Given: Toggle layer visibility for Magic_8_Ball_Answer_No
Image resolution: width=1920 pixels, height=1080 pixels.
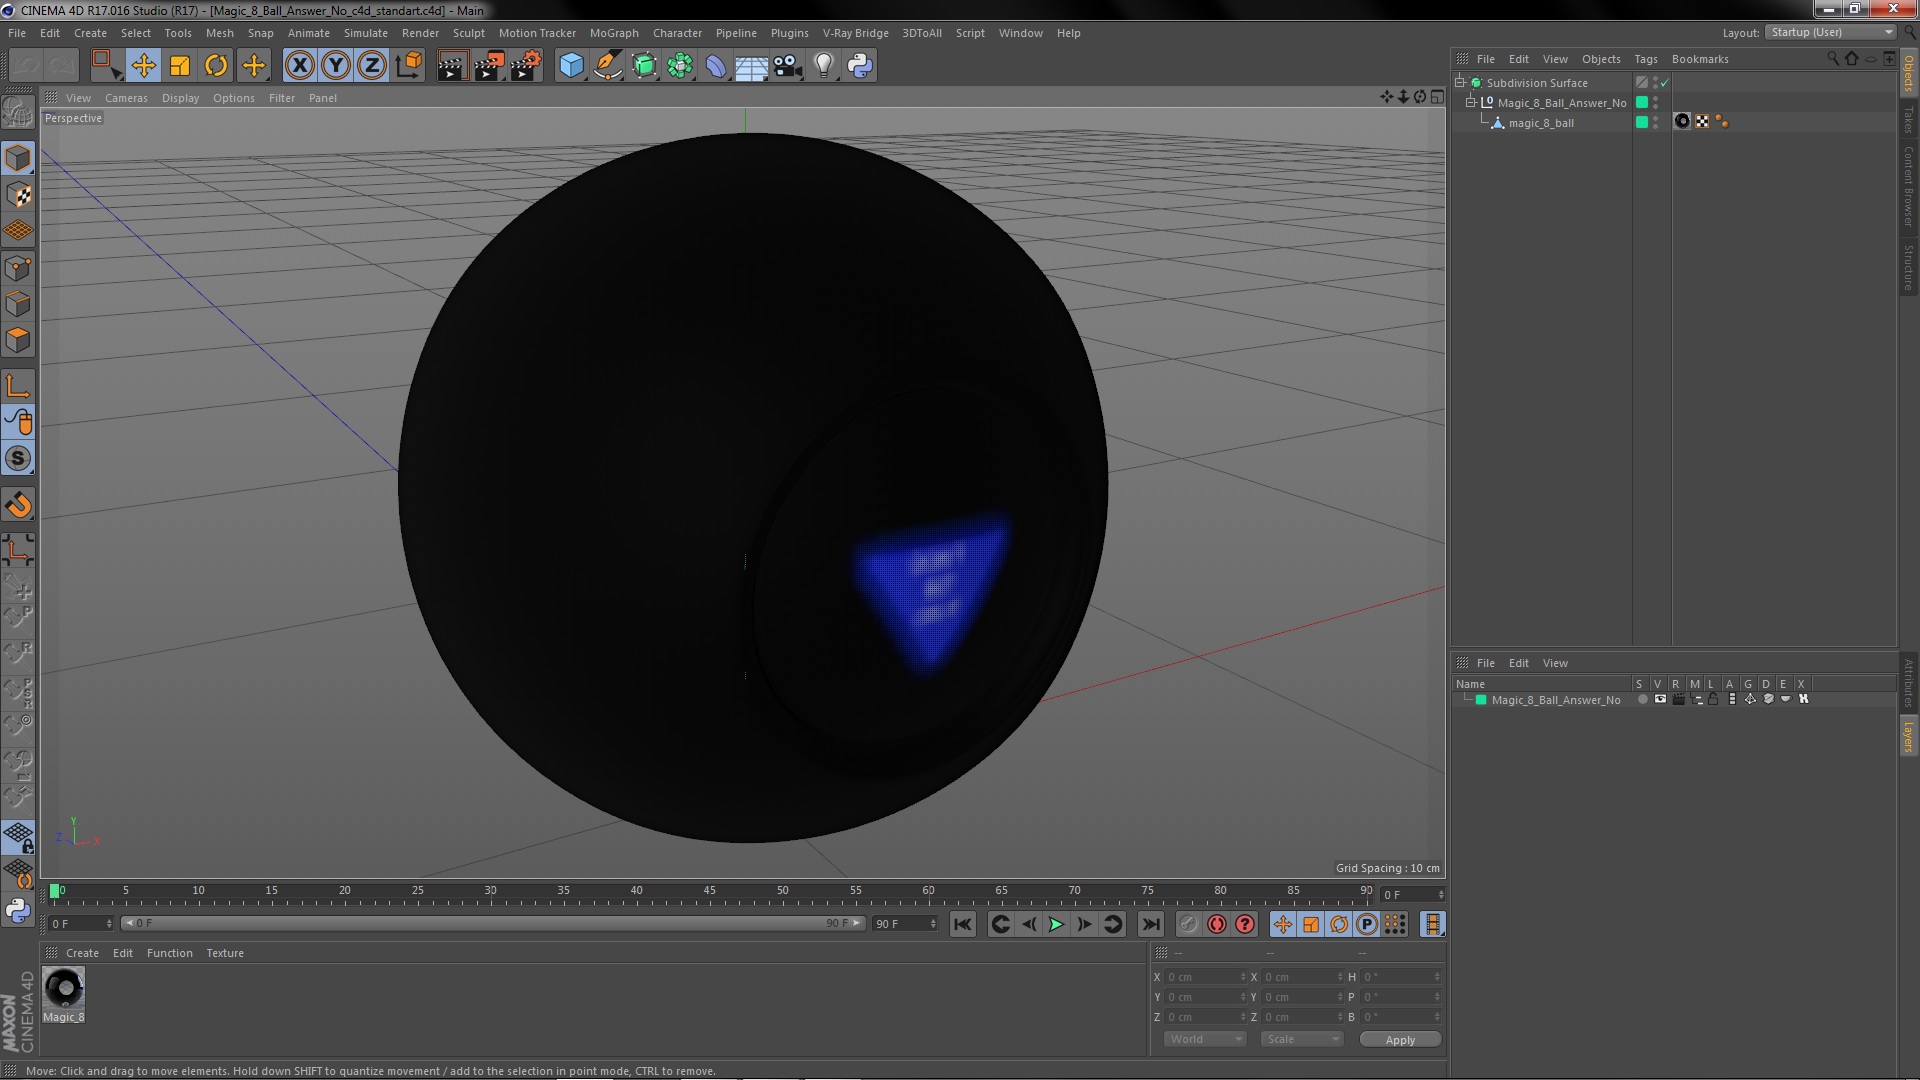Looking at the screenshot, I should tap(1660, 700).
